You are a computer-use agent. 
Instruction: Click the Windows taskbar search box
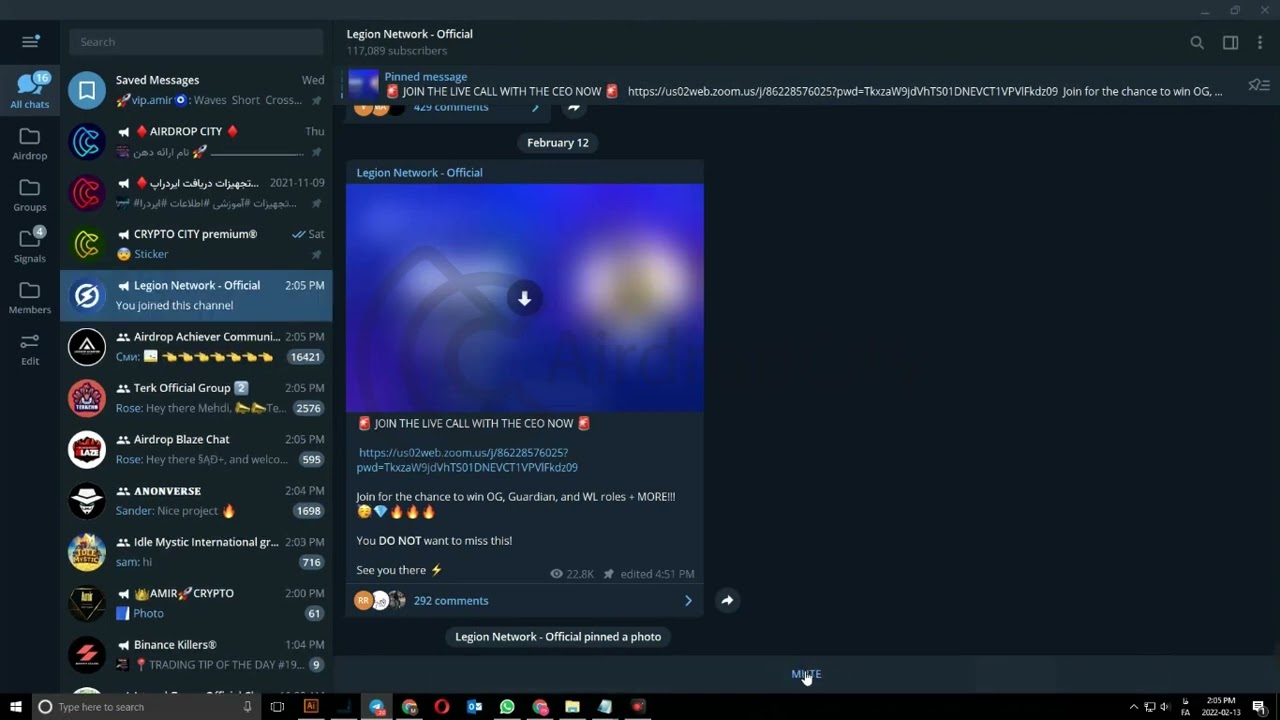click(146, 707)
